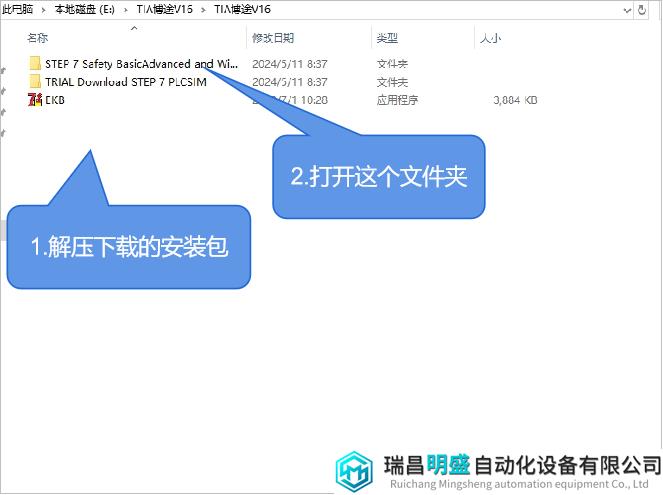
Task: Go to 此电脑 in the breadcrumb path
Action: pyautogui.click(x=17, y=9)
